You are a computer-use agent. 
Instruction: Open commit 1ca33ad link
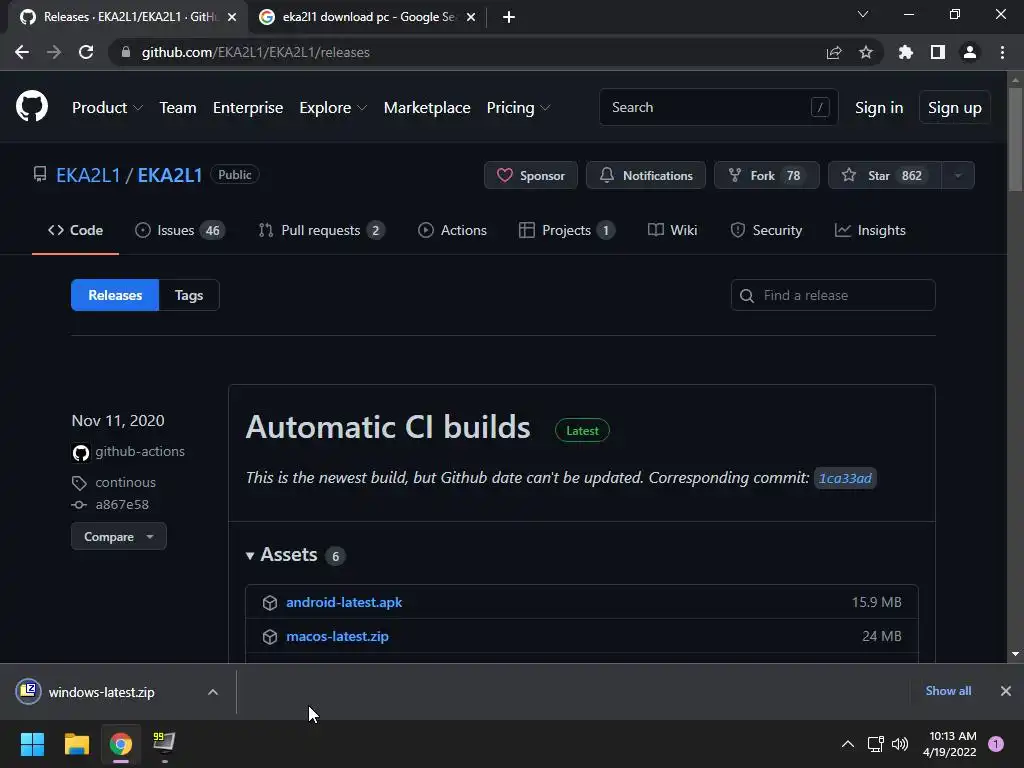(x=845, y=478)
